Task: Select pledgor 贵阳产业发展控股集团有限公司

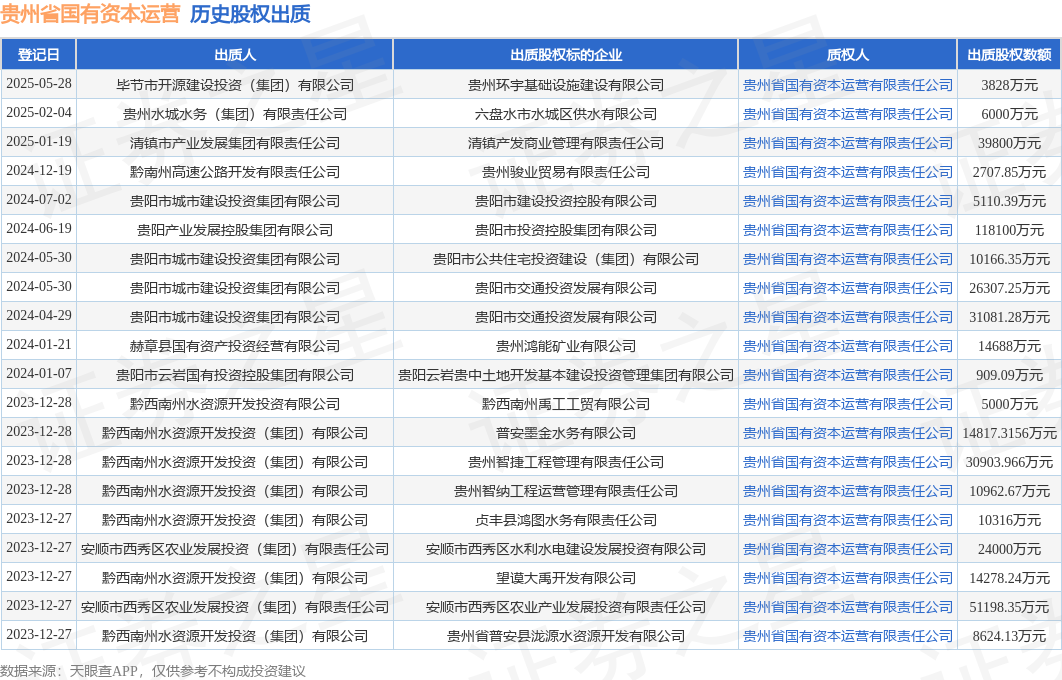Action: coord(235,230)
